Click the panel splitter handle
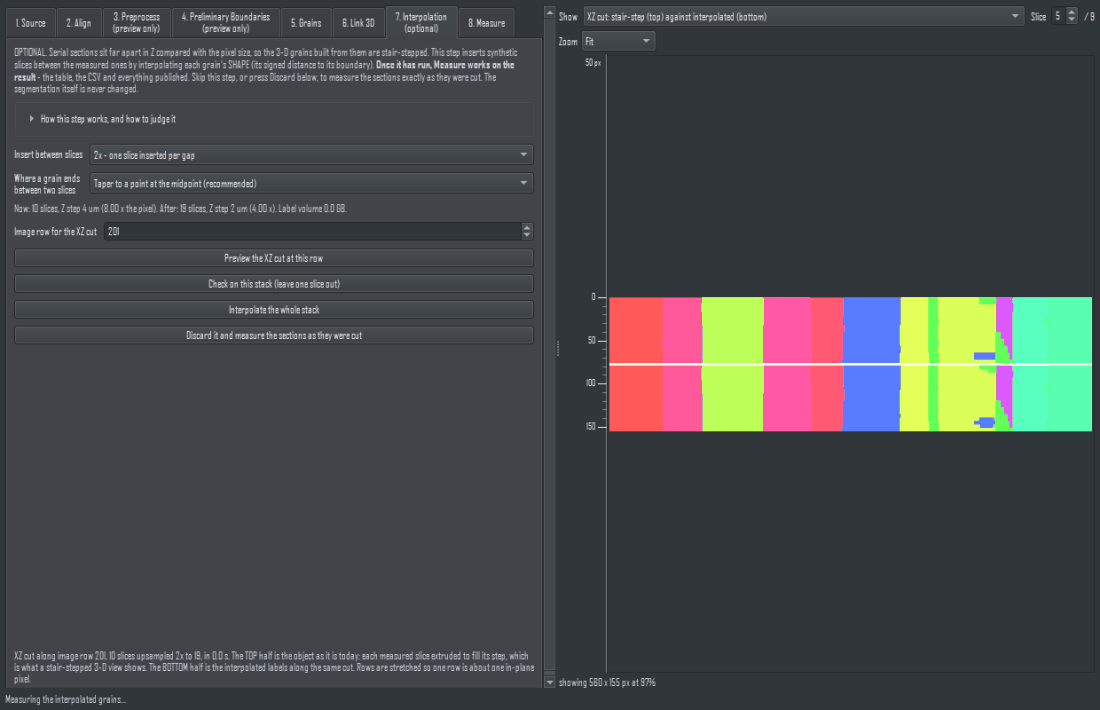 (x=558, y=349)
